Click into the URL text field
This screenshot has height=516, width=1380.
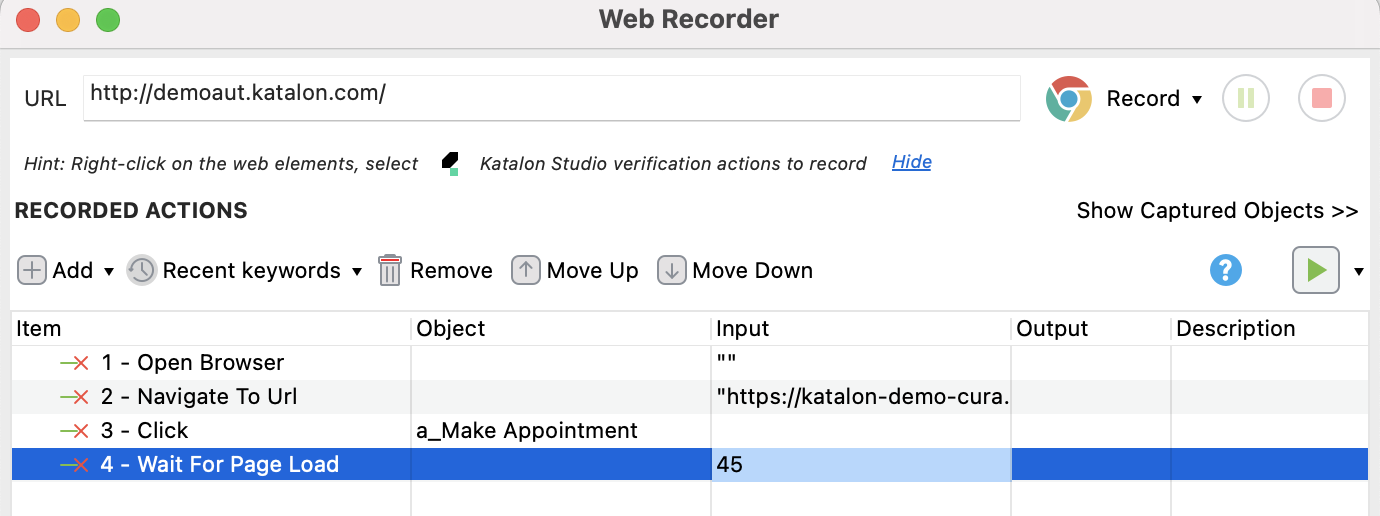[550, 96]
